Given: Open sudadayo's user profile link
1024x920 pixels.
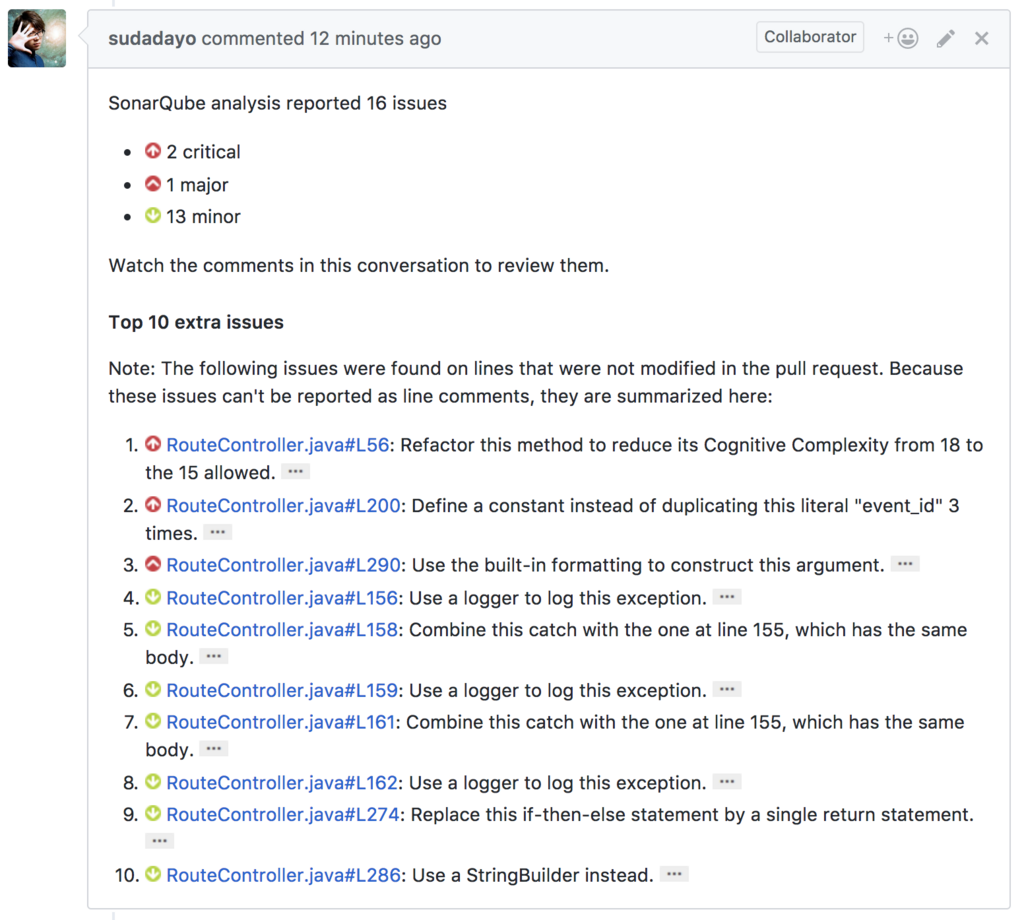Looking at the screenshot, I should 152,39.
